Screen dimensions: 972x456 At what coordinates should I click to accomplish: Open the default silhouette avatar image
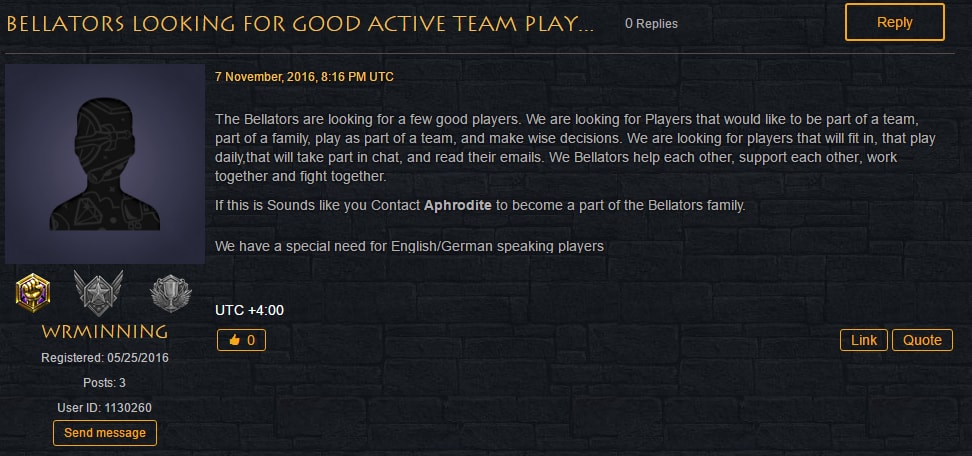105,164
